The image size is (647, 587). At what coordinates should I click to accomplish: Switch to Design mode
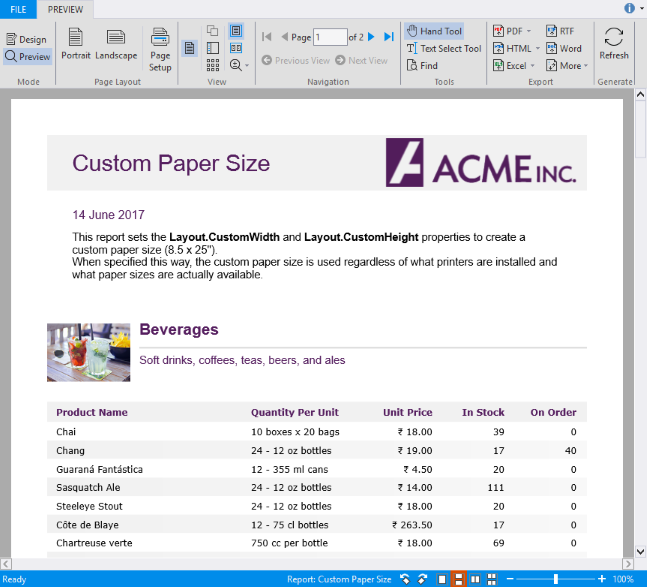pyautogui.click(x=26, y=40)
